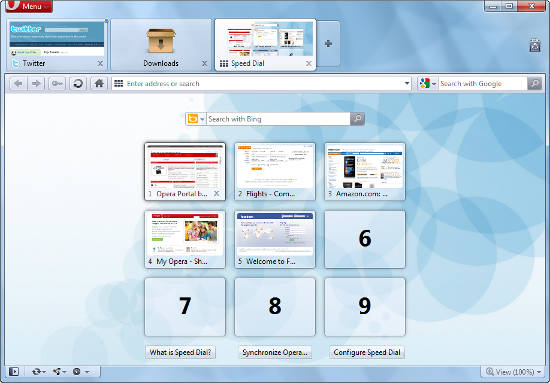The width and height of the screenshot is (550, 383).
Task: Click the password wand key icon
Action: tap(57, 84)
